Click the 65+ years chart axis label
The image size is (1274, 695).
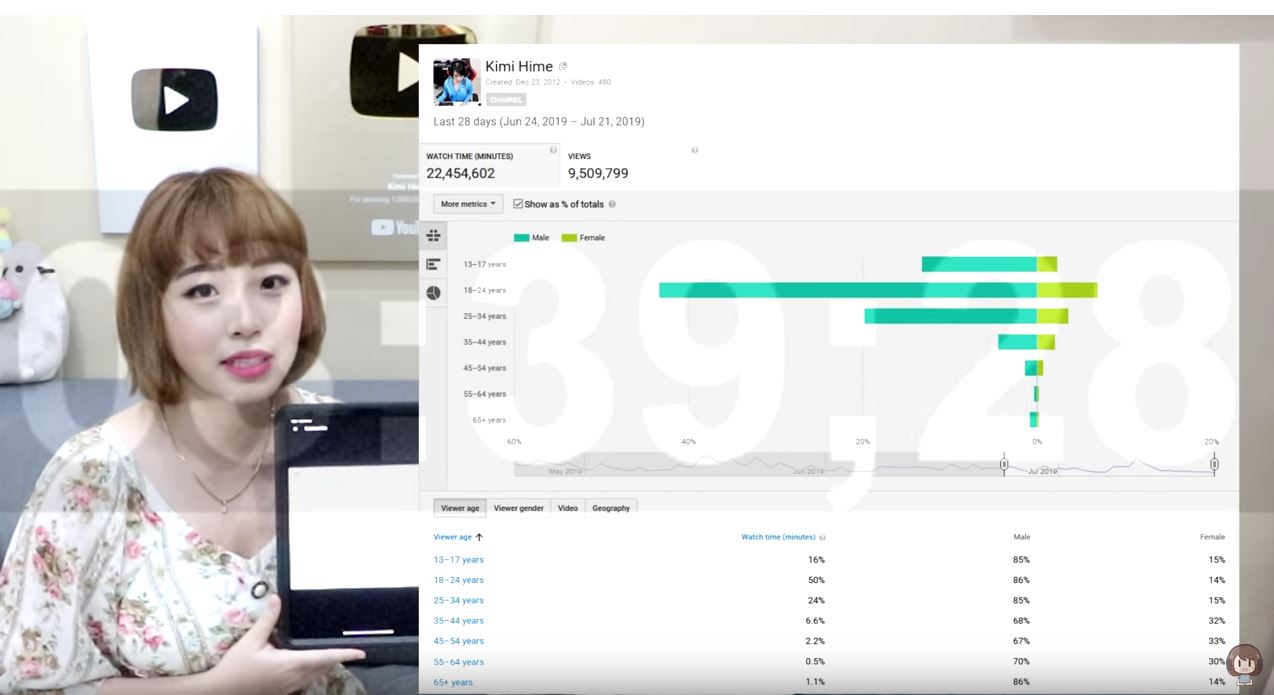[x=487, y=420]
